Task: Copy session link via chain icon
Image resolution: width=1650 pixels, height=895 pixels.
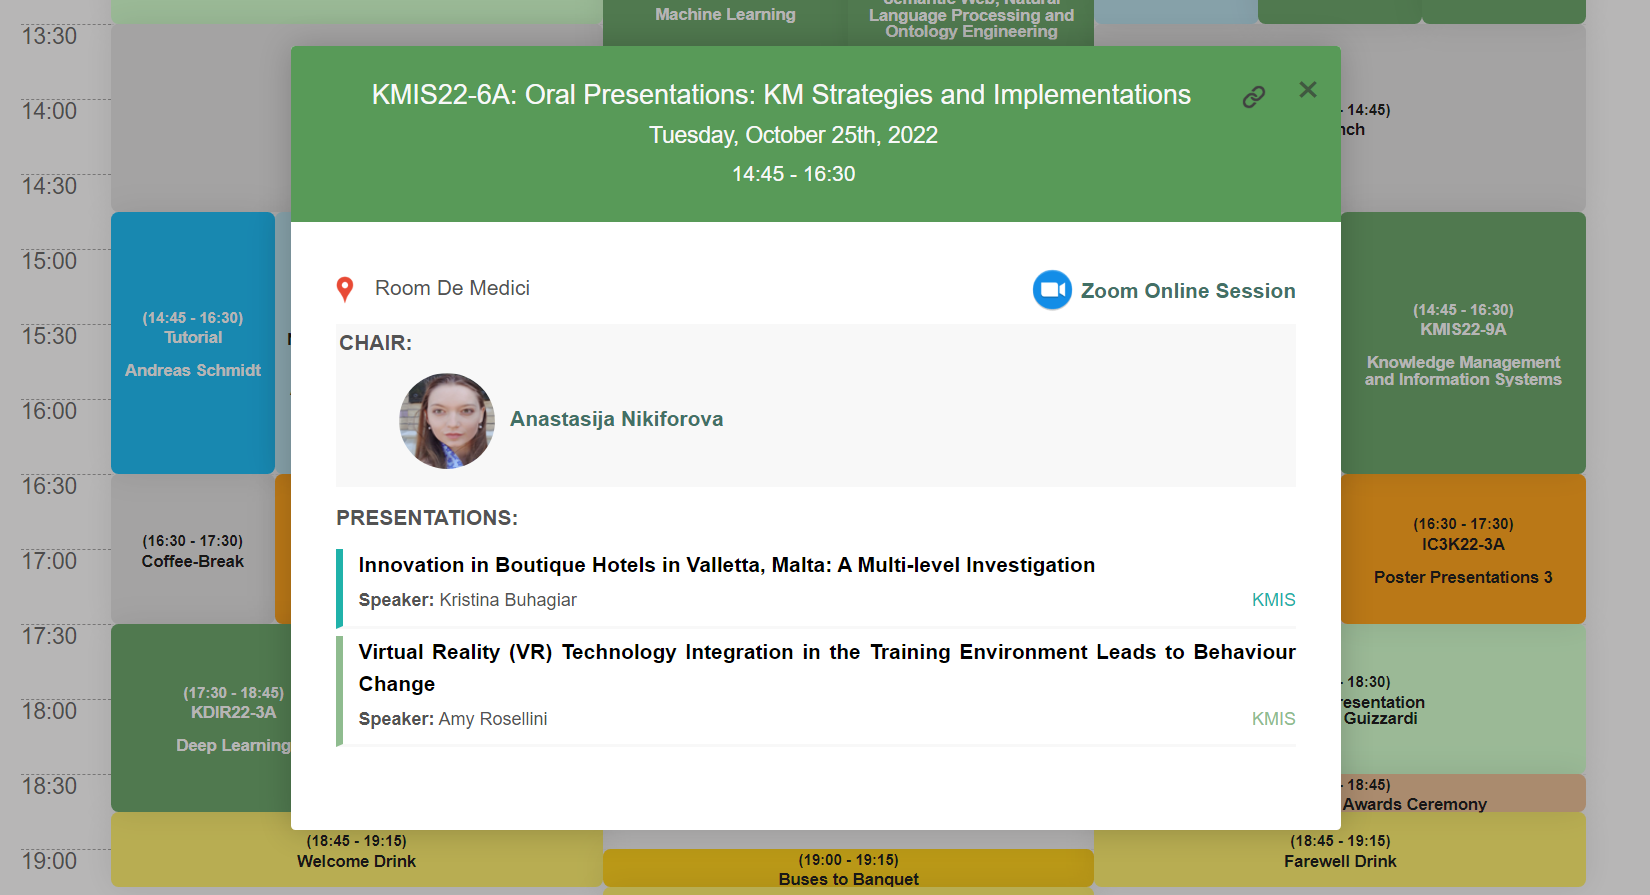Action: tap(1254, 97)
